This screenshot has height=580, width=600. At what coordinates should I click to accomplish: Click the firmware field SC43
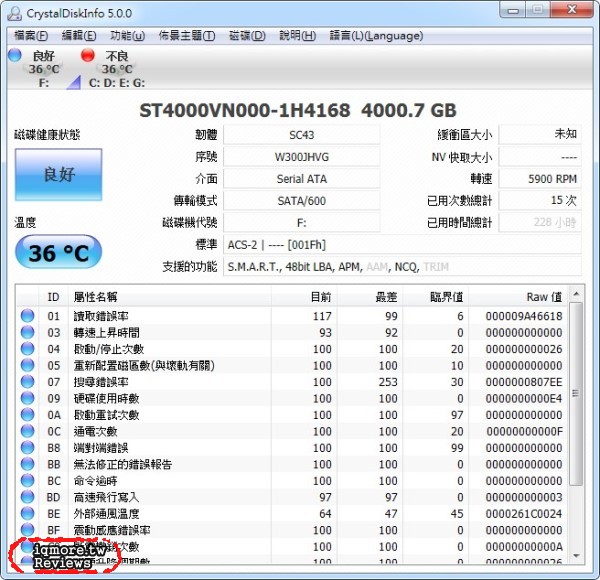point(302,135)
